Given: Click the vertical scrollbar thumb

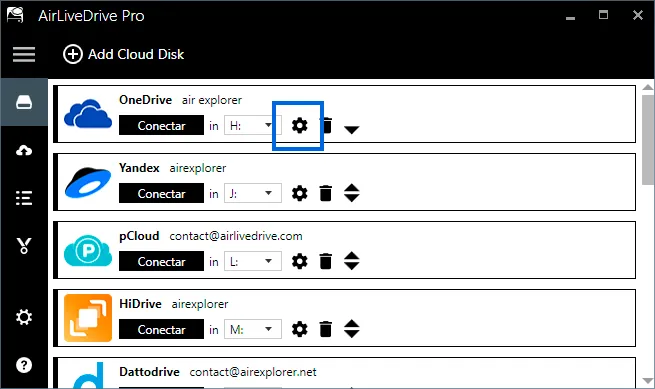Looking at the screenshot, I should [648, 140].
